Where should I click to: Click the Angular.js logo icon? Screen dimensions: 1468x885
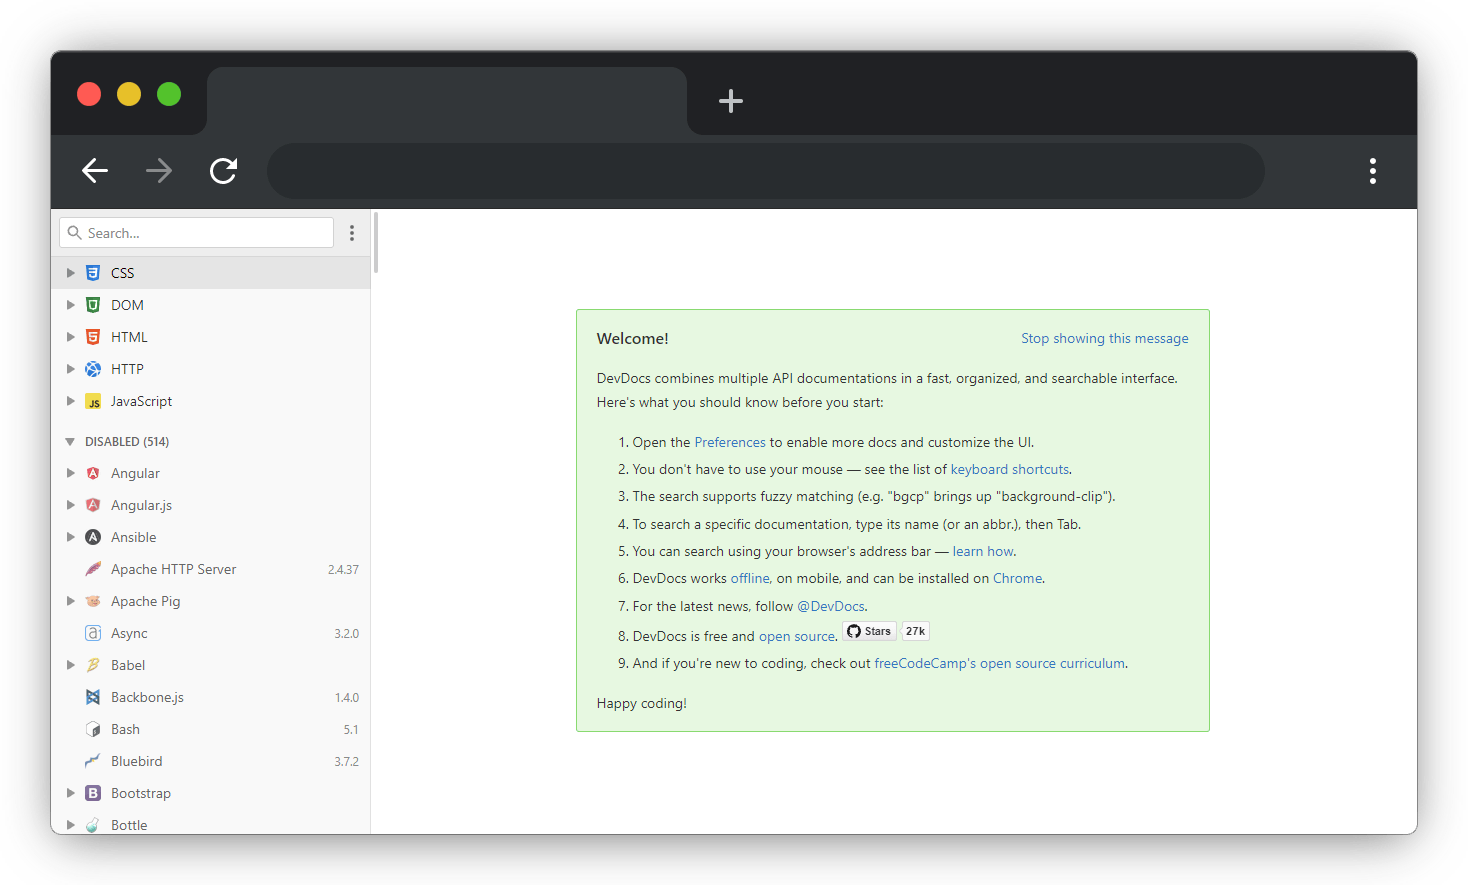(93, 505)
